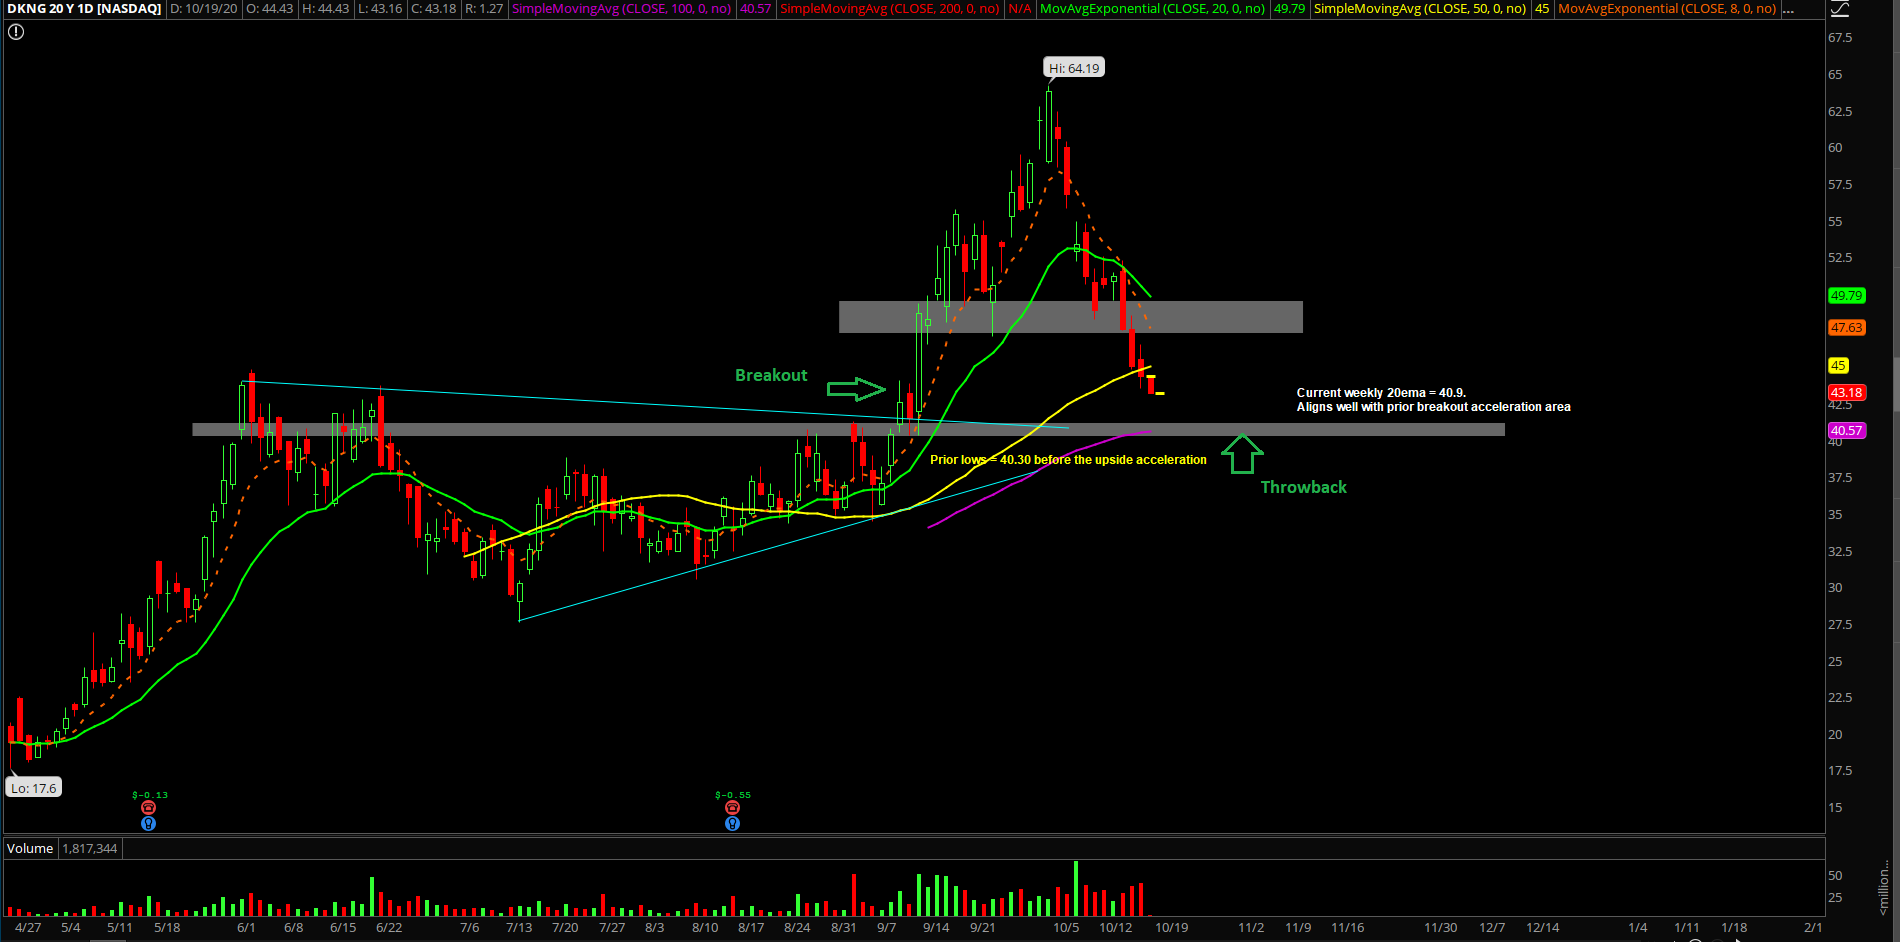
Task: Expand the hidden studies ellipsis in header
Action: [x=1789, y=9]
